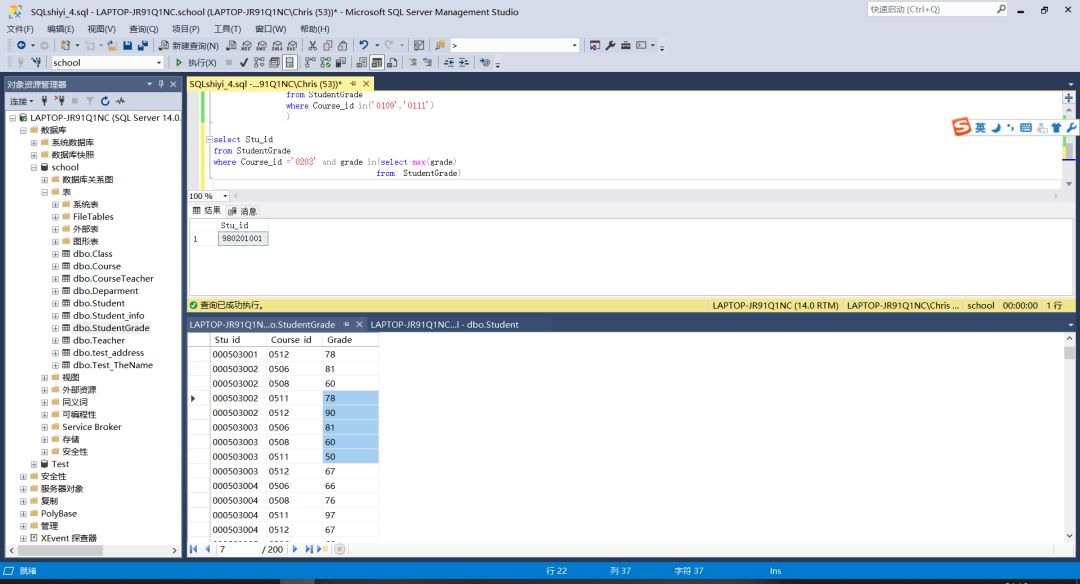Open the dbo.Student table tab

(444, 324)
